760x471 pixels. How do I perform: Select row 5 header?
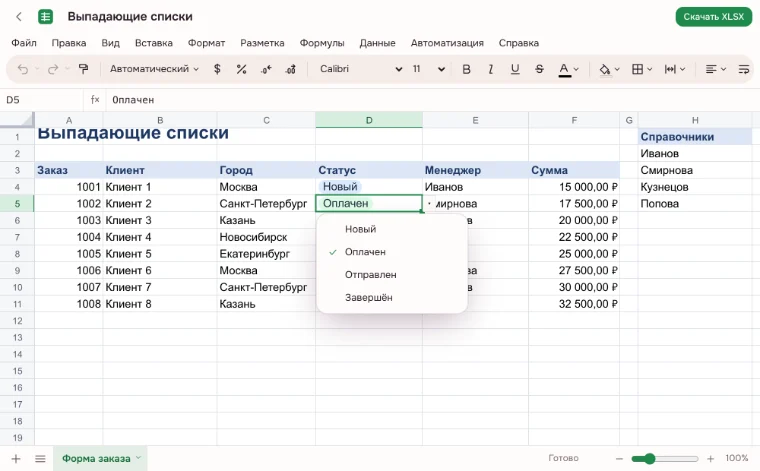[x=17, y=204]
